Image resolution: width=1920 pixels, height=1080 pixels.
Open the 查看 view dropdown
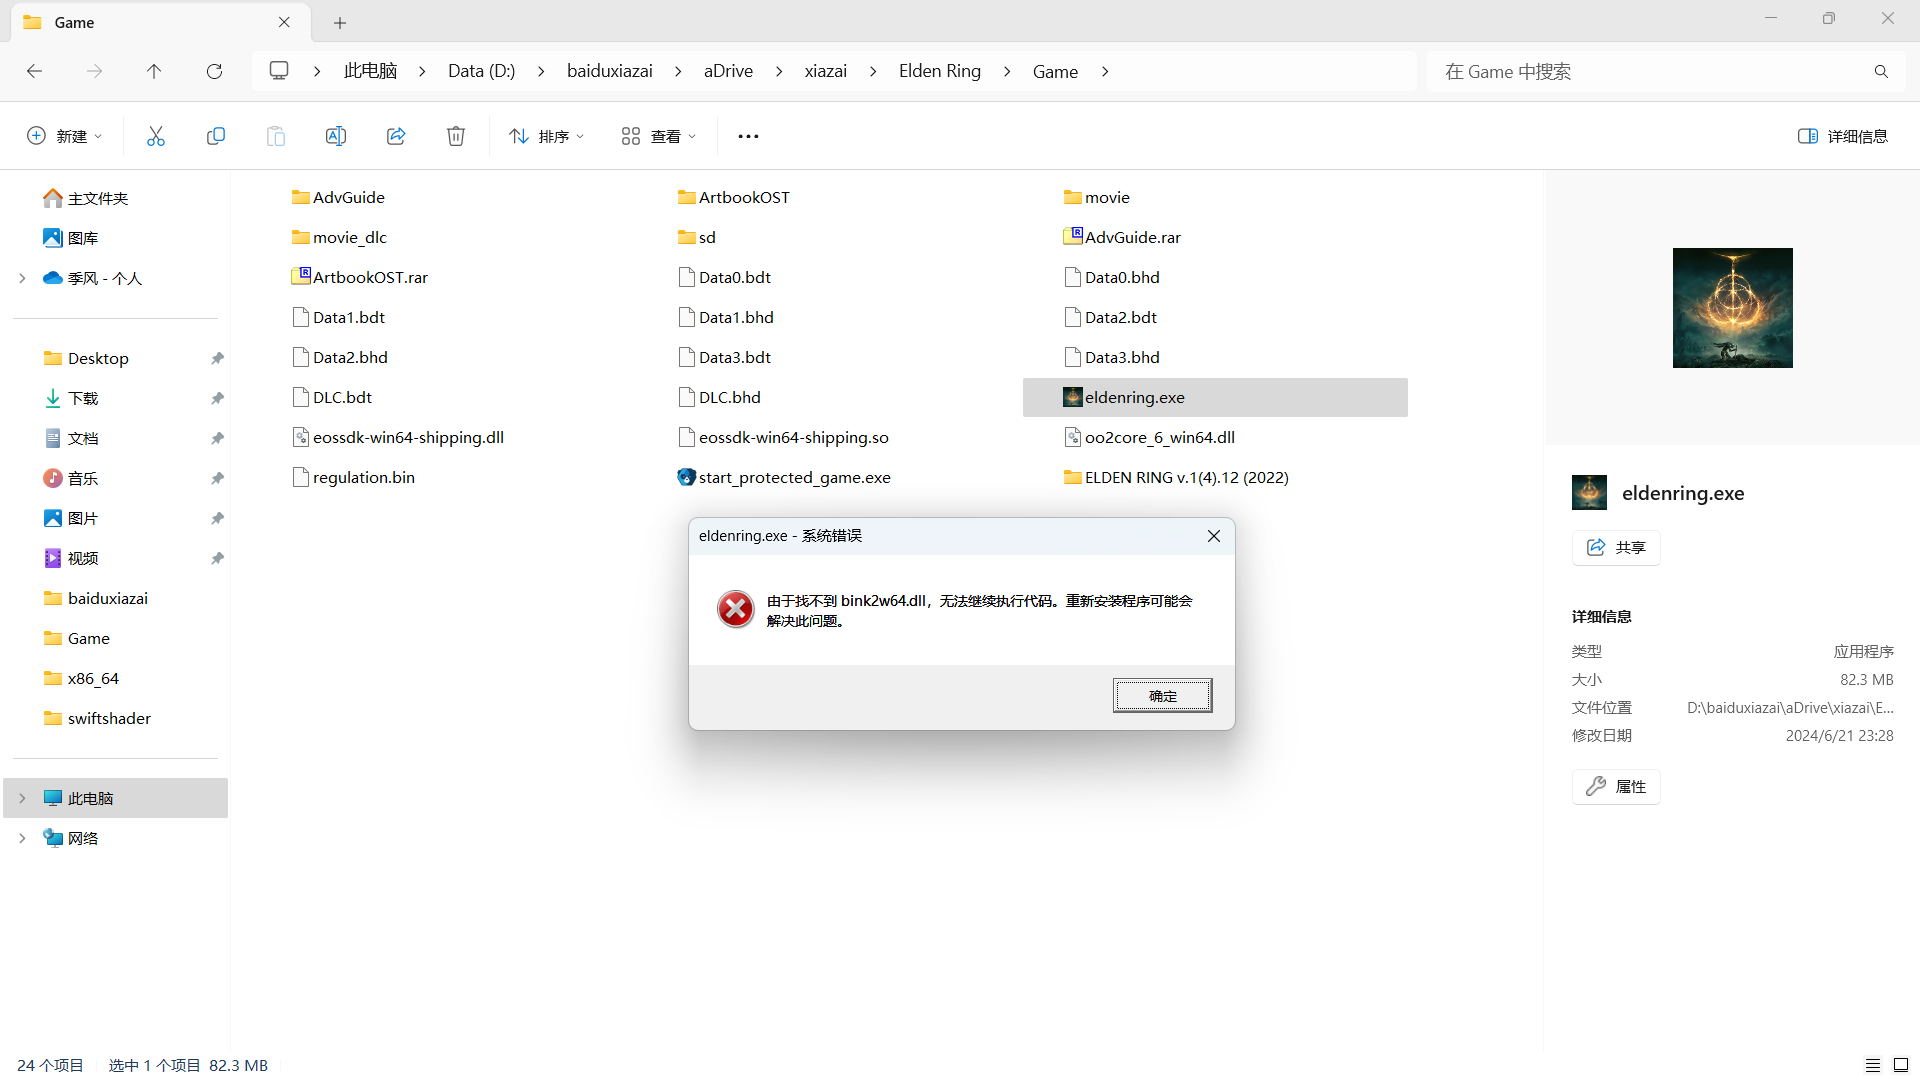(x=658, y=136)
